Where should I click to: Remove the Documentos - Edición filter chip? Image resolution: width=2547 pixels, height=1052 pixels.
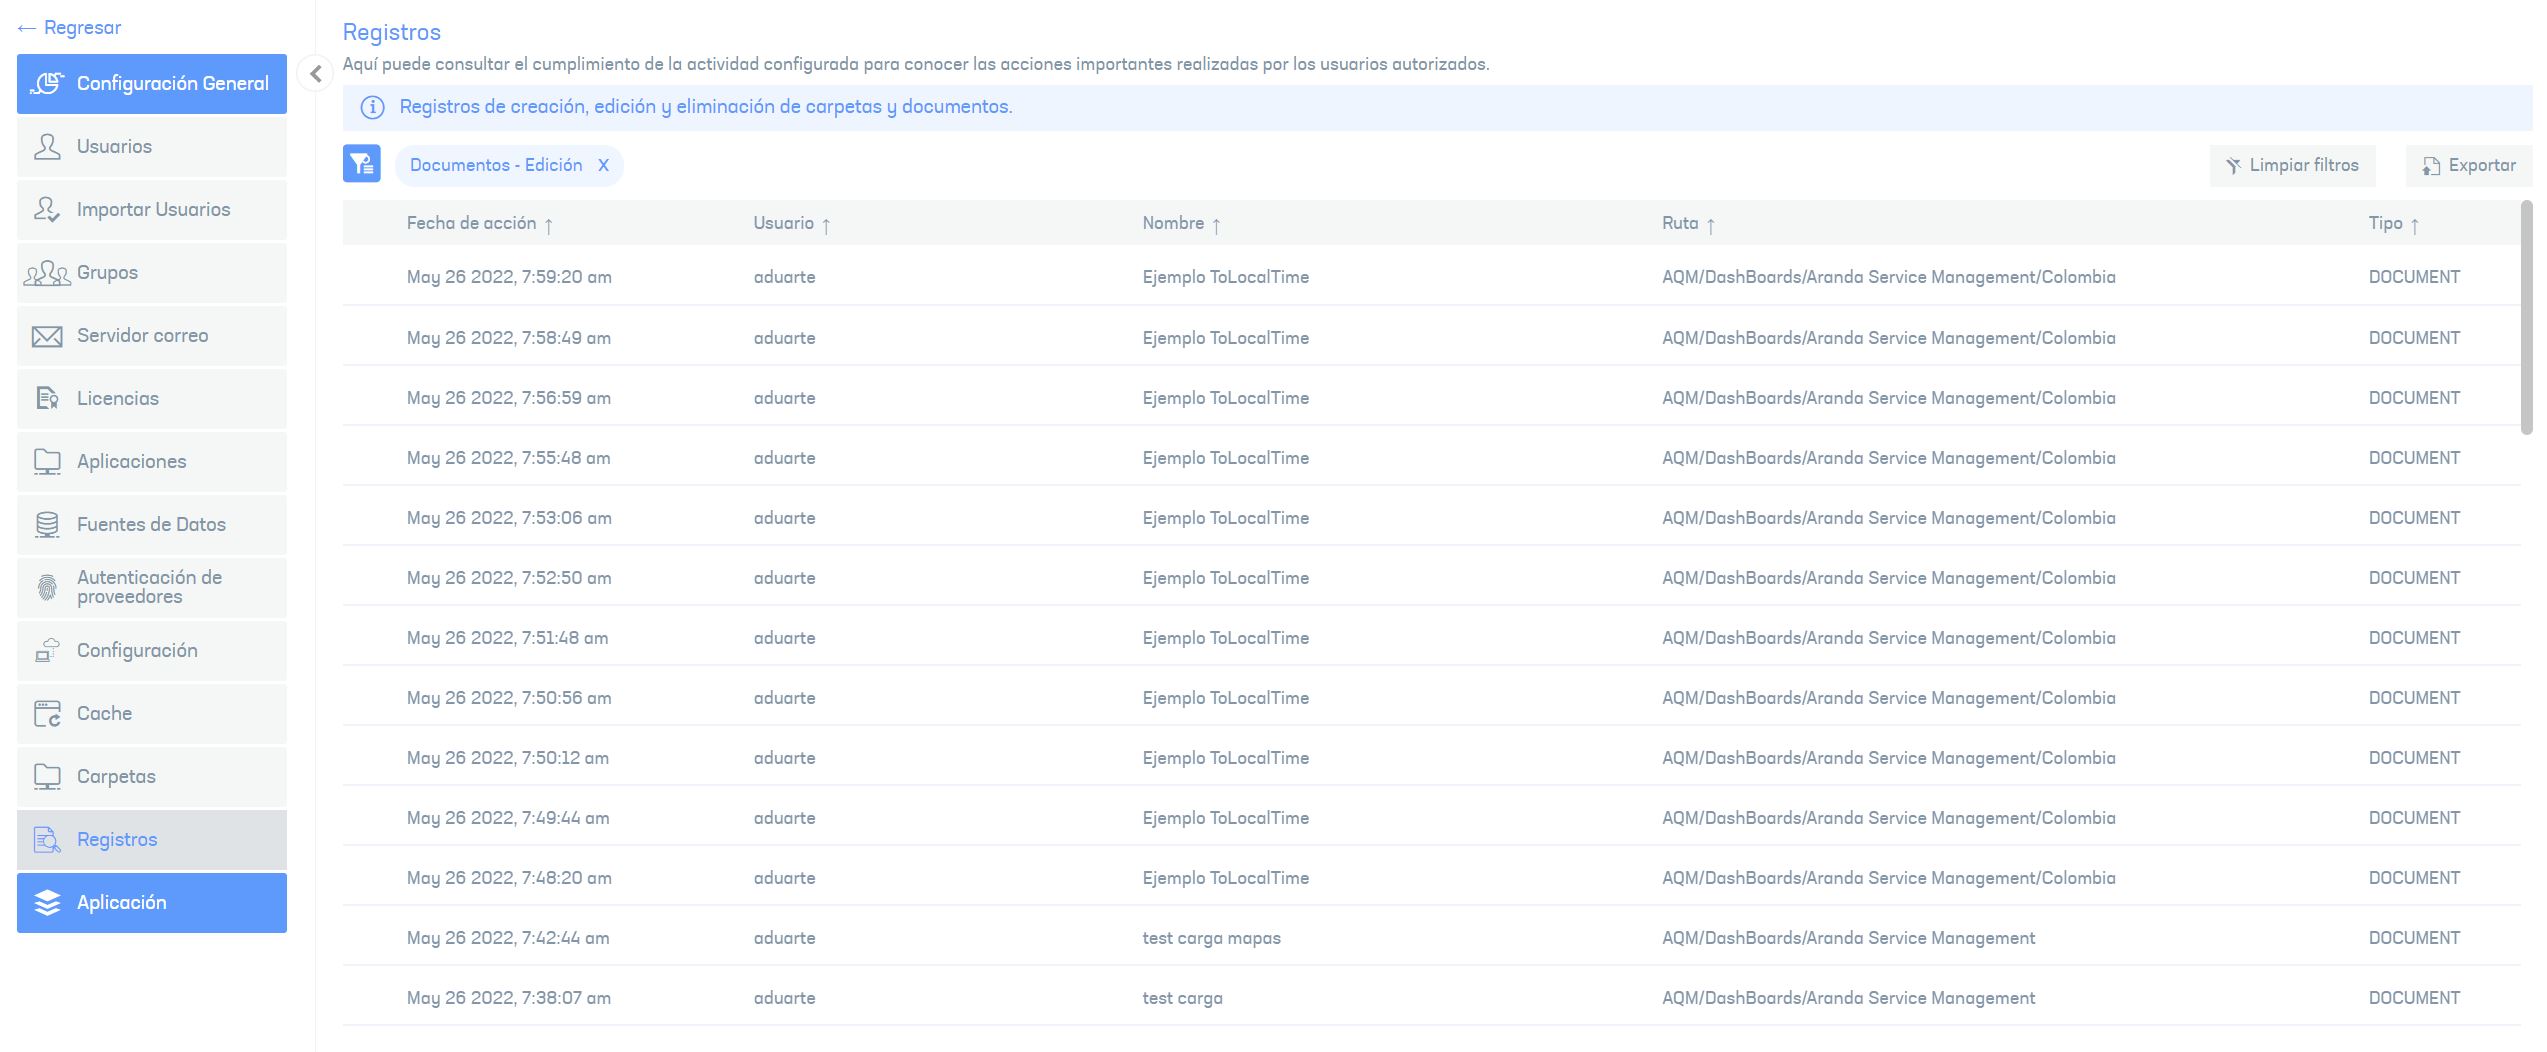click(603, 166)
